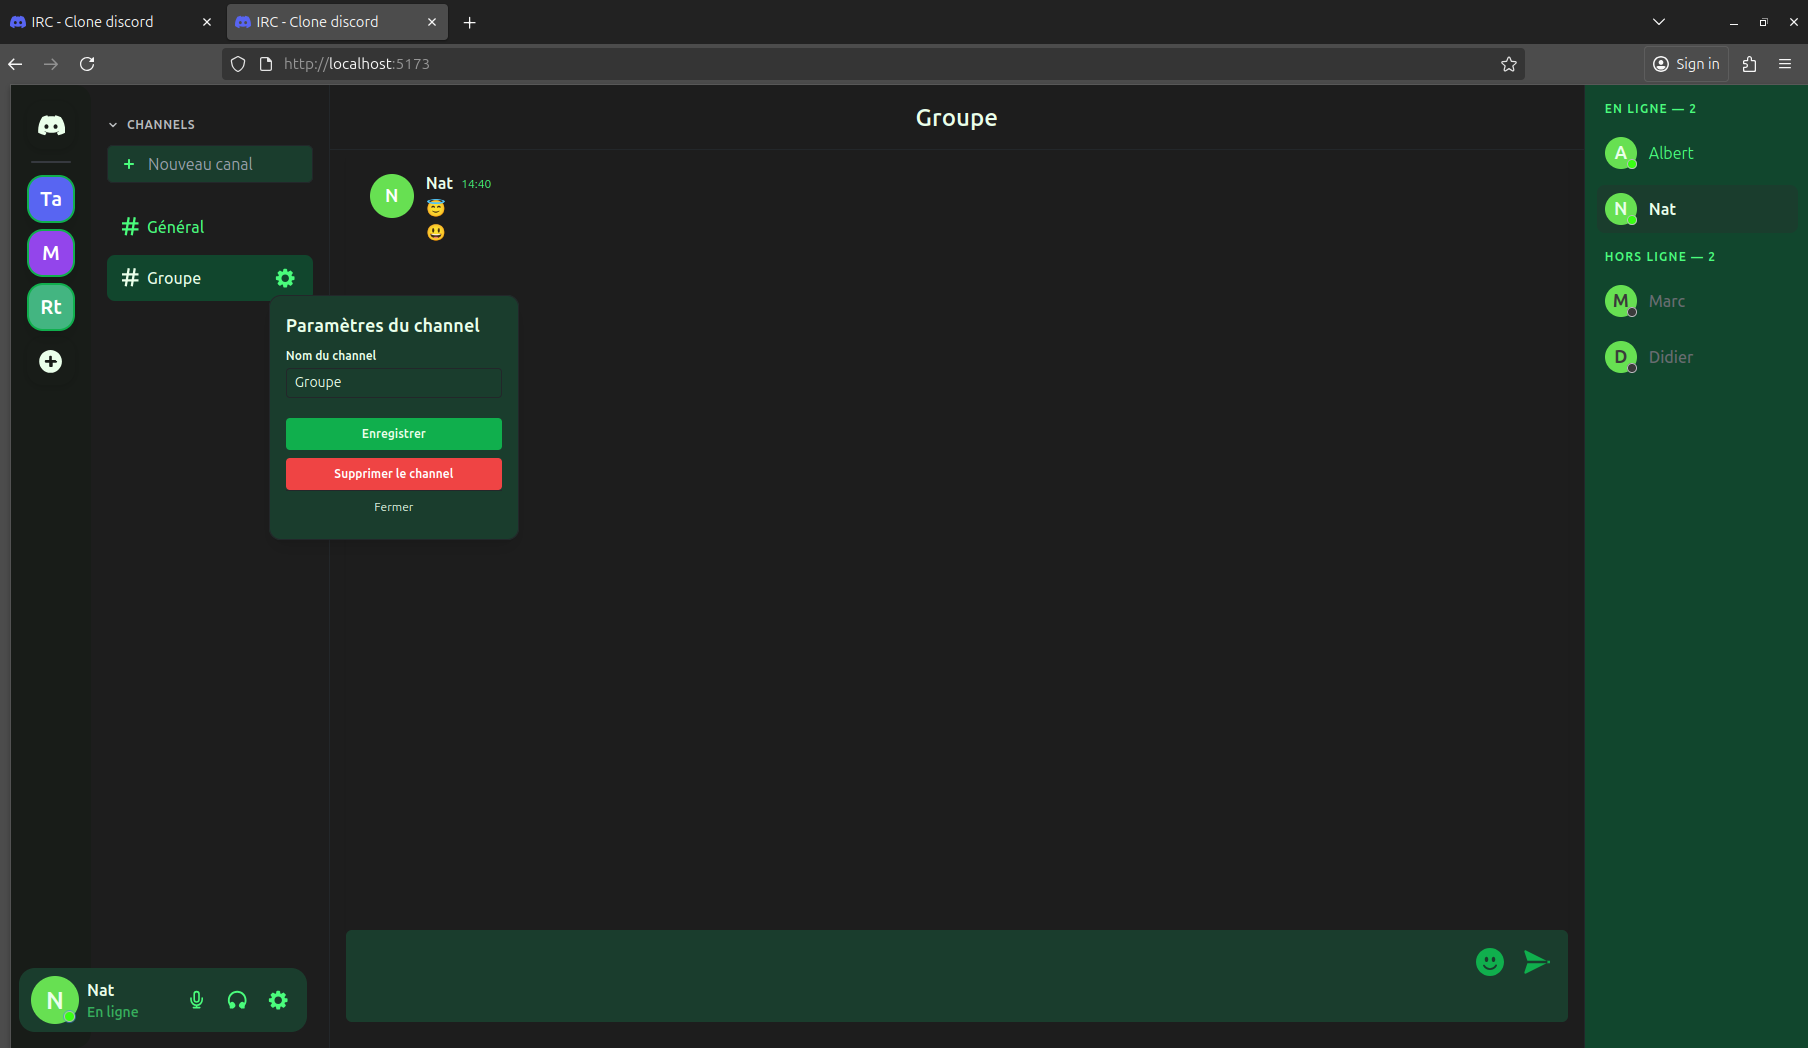This screenshot has height=1048, width=1808.
Task: Select the Ta server icon
Action: tap(51, 199)
